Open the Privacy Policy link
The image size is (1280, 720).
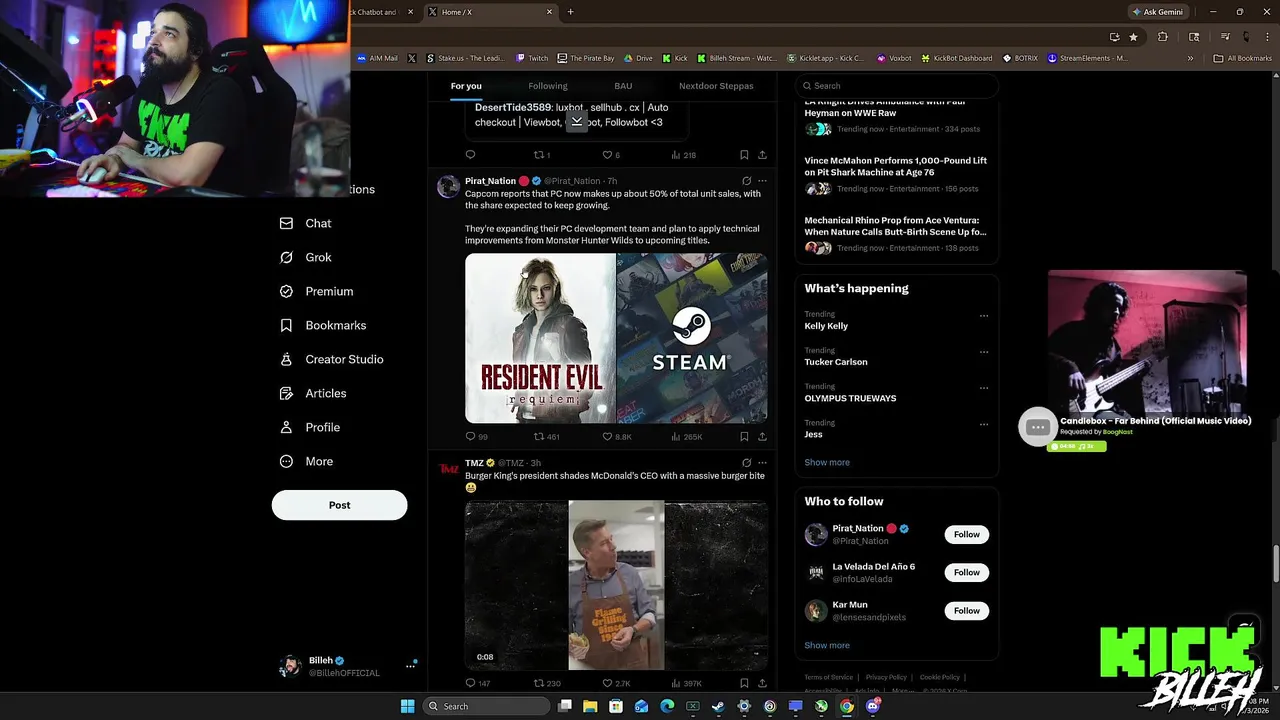886,677
